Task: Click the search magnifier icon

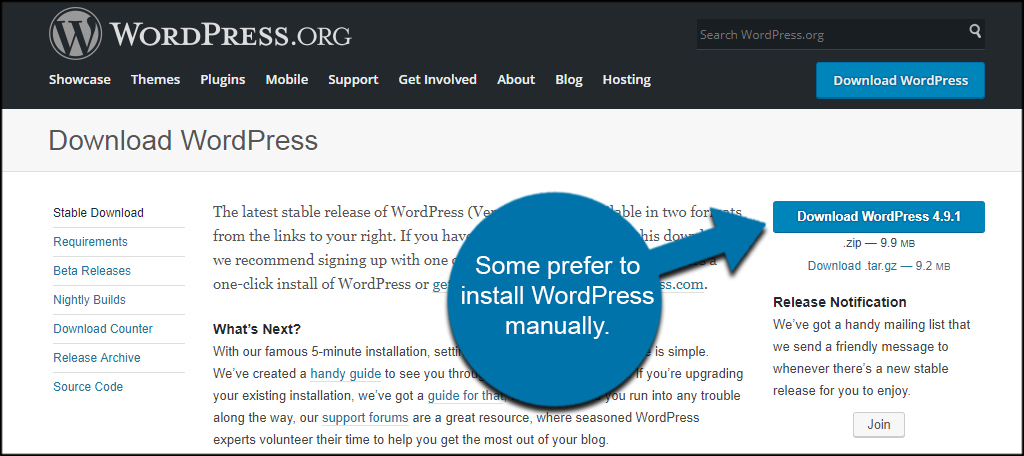Action: (975, 31)
